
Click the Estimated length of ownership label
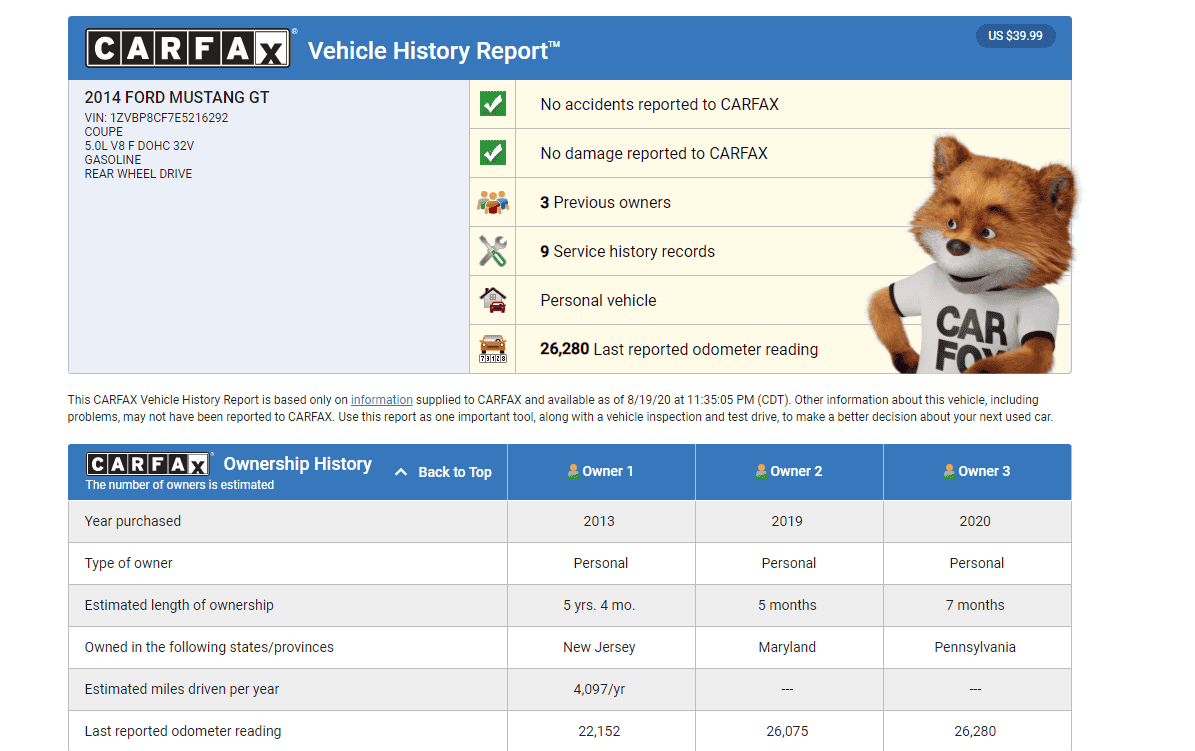[x=179, y=605]
